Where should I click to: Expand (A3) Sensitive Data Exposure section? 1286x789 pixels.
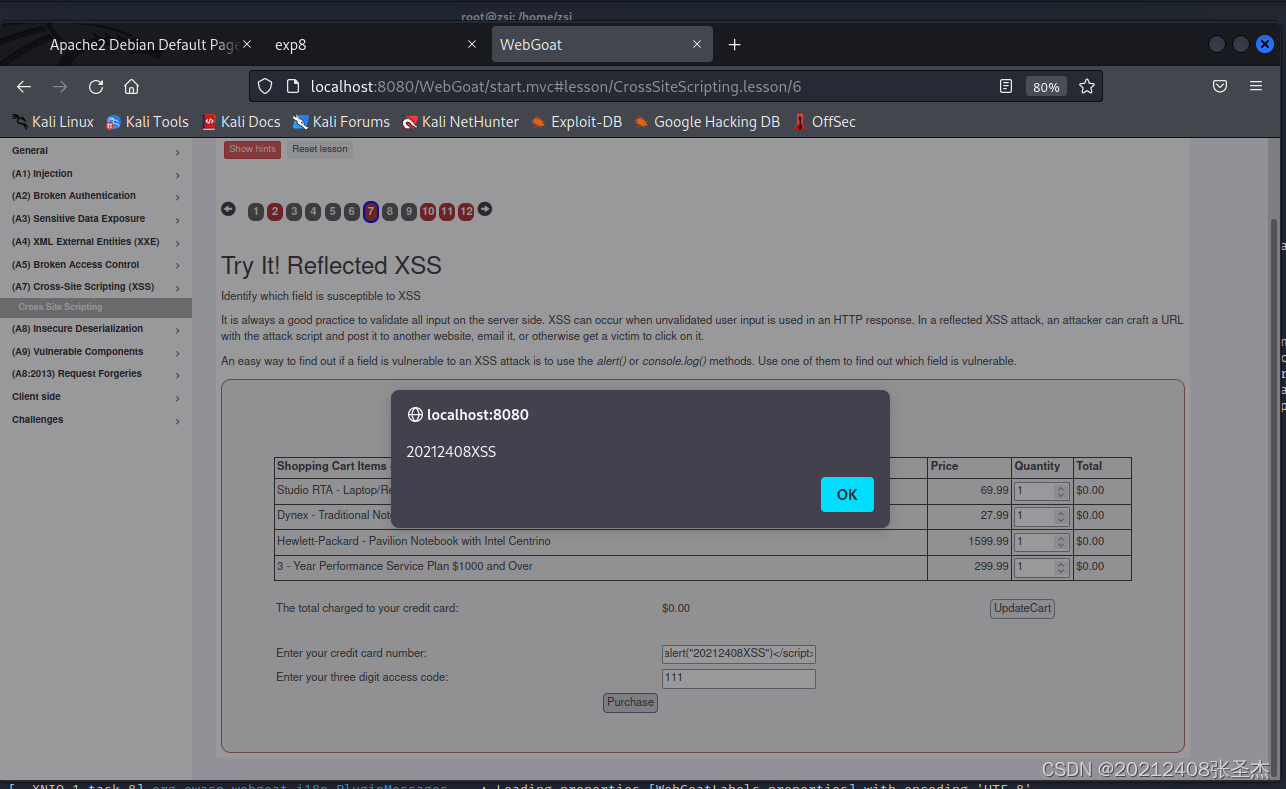click(96, 219)
